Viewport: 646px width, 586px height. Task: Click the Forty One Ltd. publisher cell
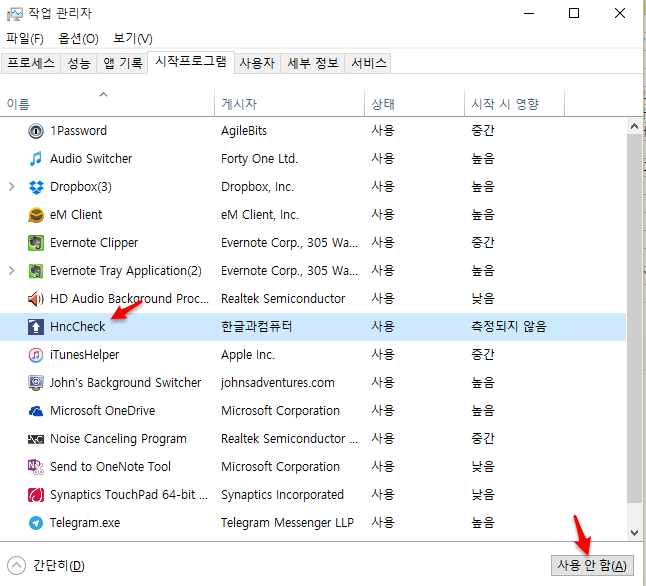pyautogui.click(x=259, y=159)
